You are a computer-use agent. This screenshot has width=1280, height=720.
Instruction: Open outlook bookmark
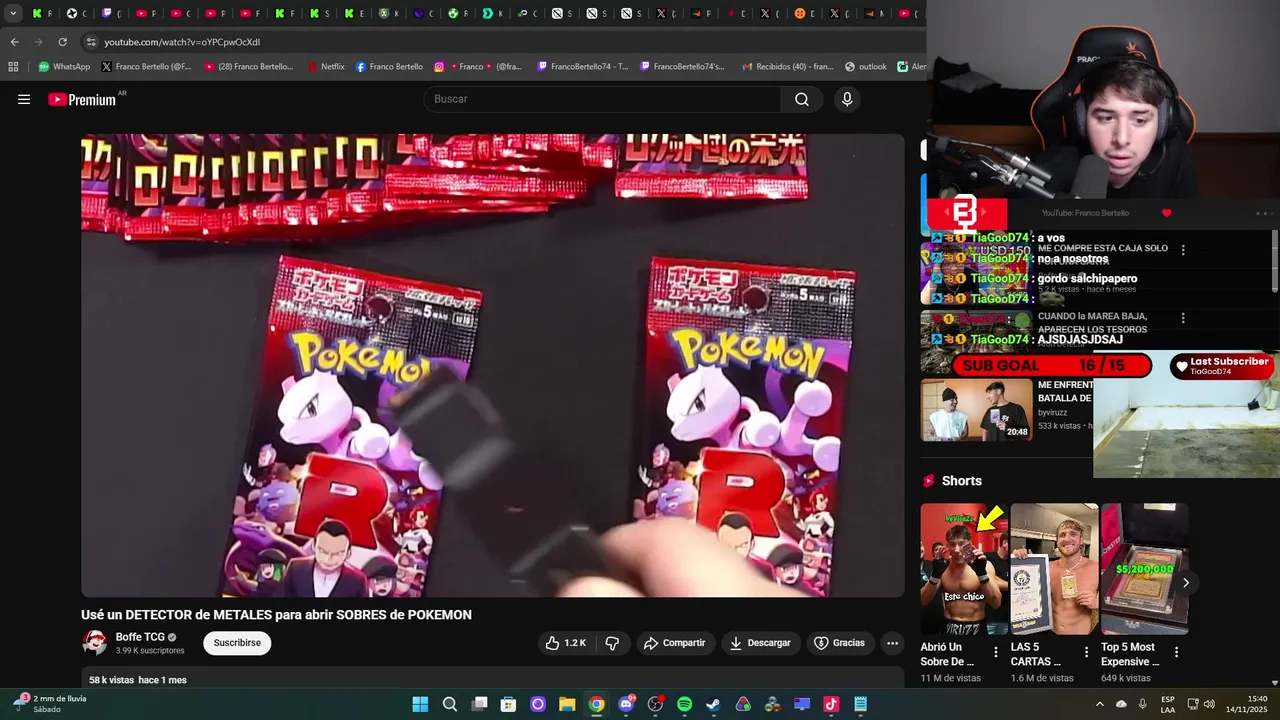(x=866, y=67)
